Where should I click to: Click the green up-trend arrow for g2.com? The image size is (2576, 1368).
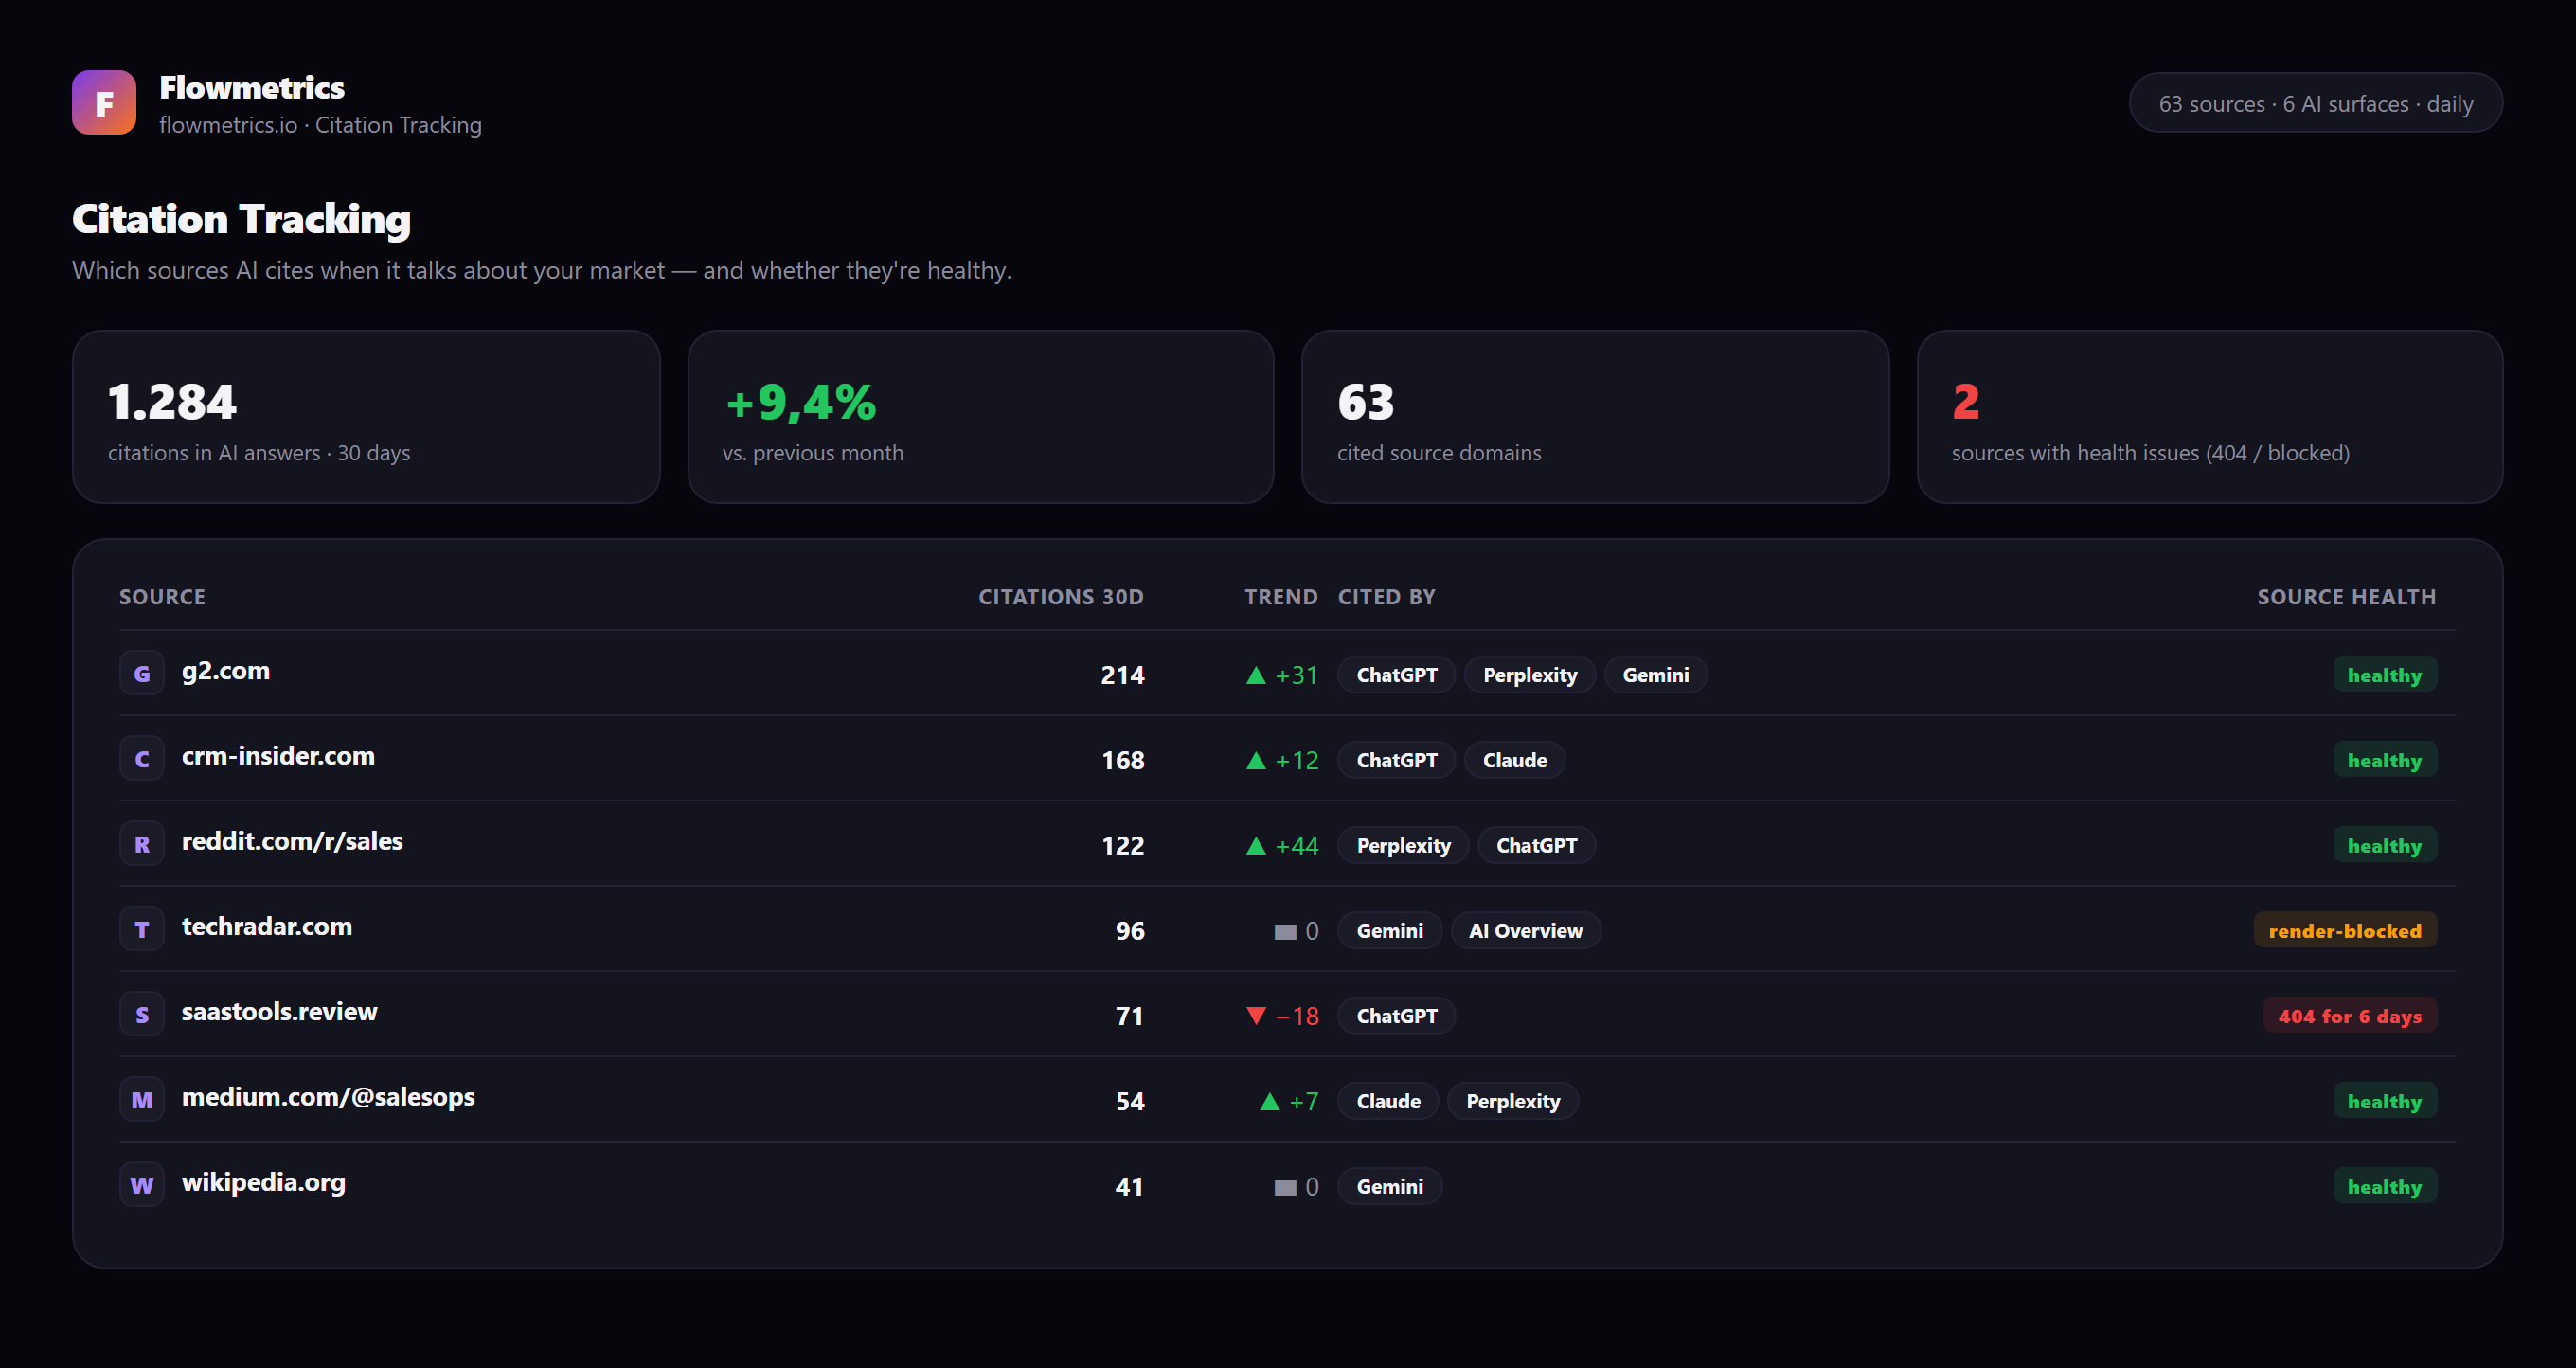tap(1256, 675)
